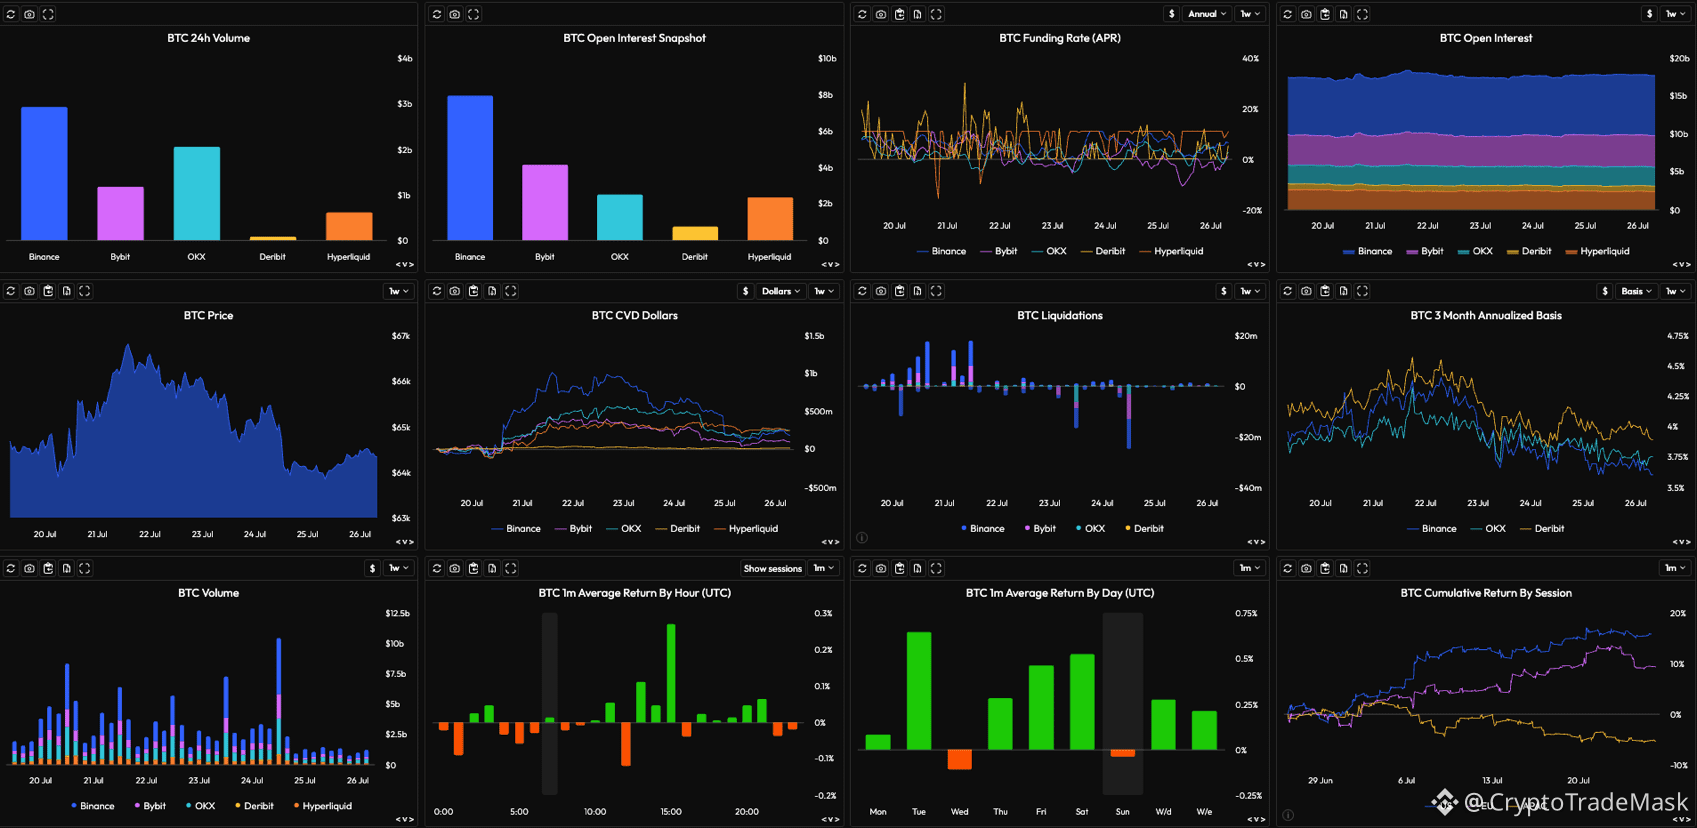Refresh the BTC 24h Volume panel
Screen dimensions: 1697x828
(11, 14)
